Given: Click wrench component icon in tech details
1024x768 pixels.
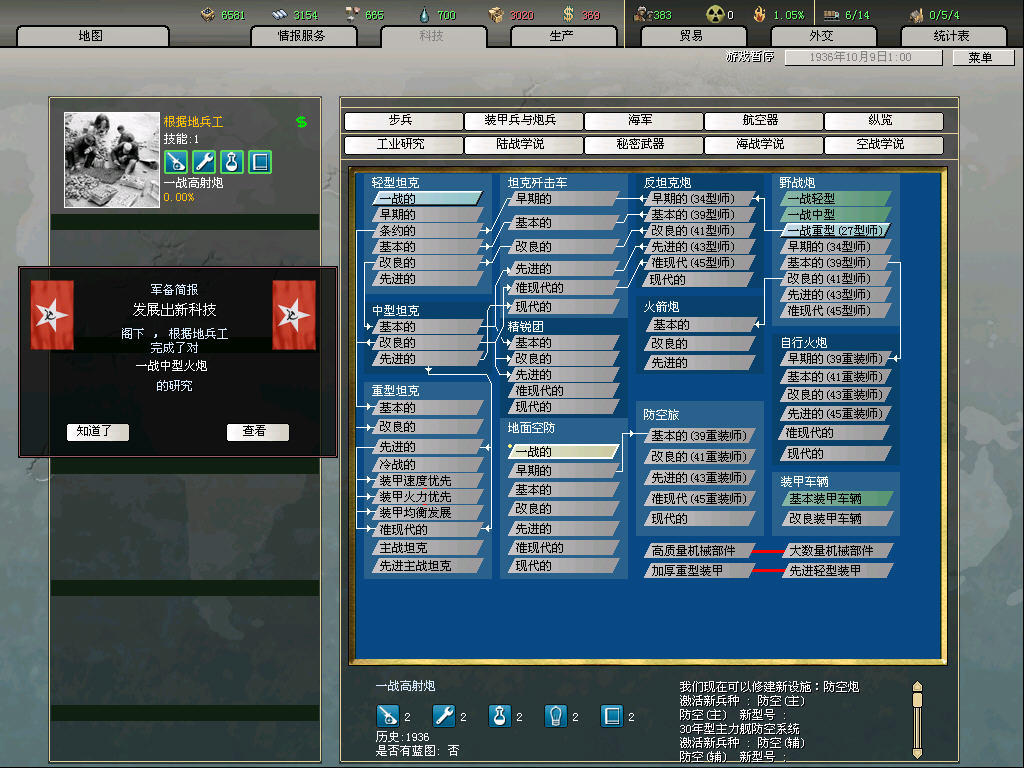Looking at the screenshot, I should coord(443,716).
